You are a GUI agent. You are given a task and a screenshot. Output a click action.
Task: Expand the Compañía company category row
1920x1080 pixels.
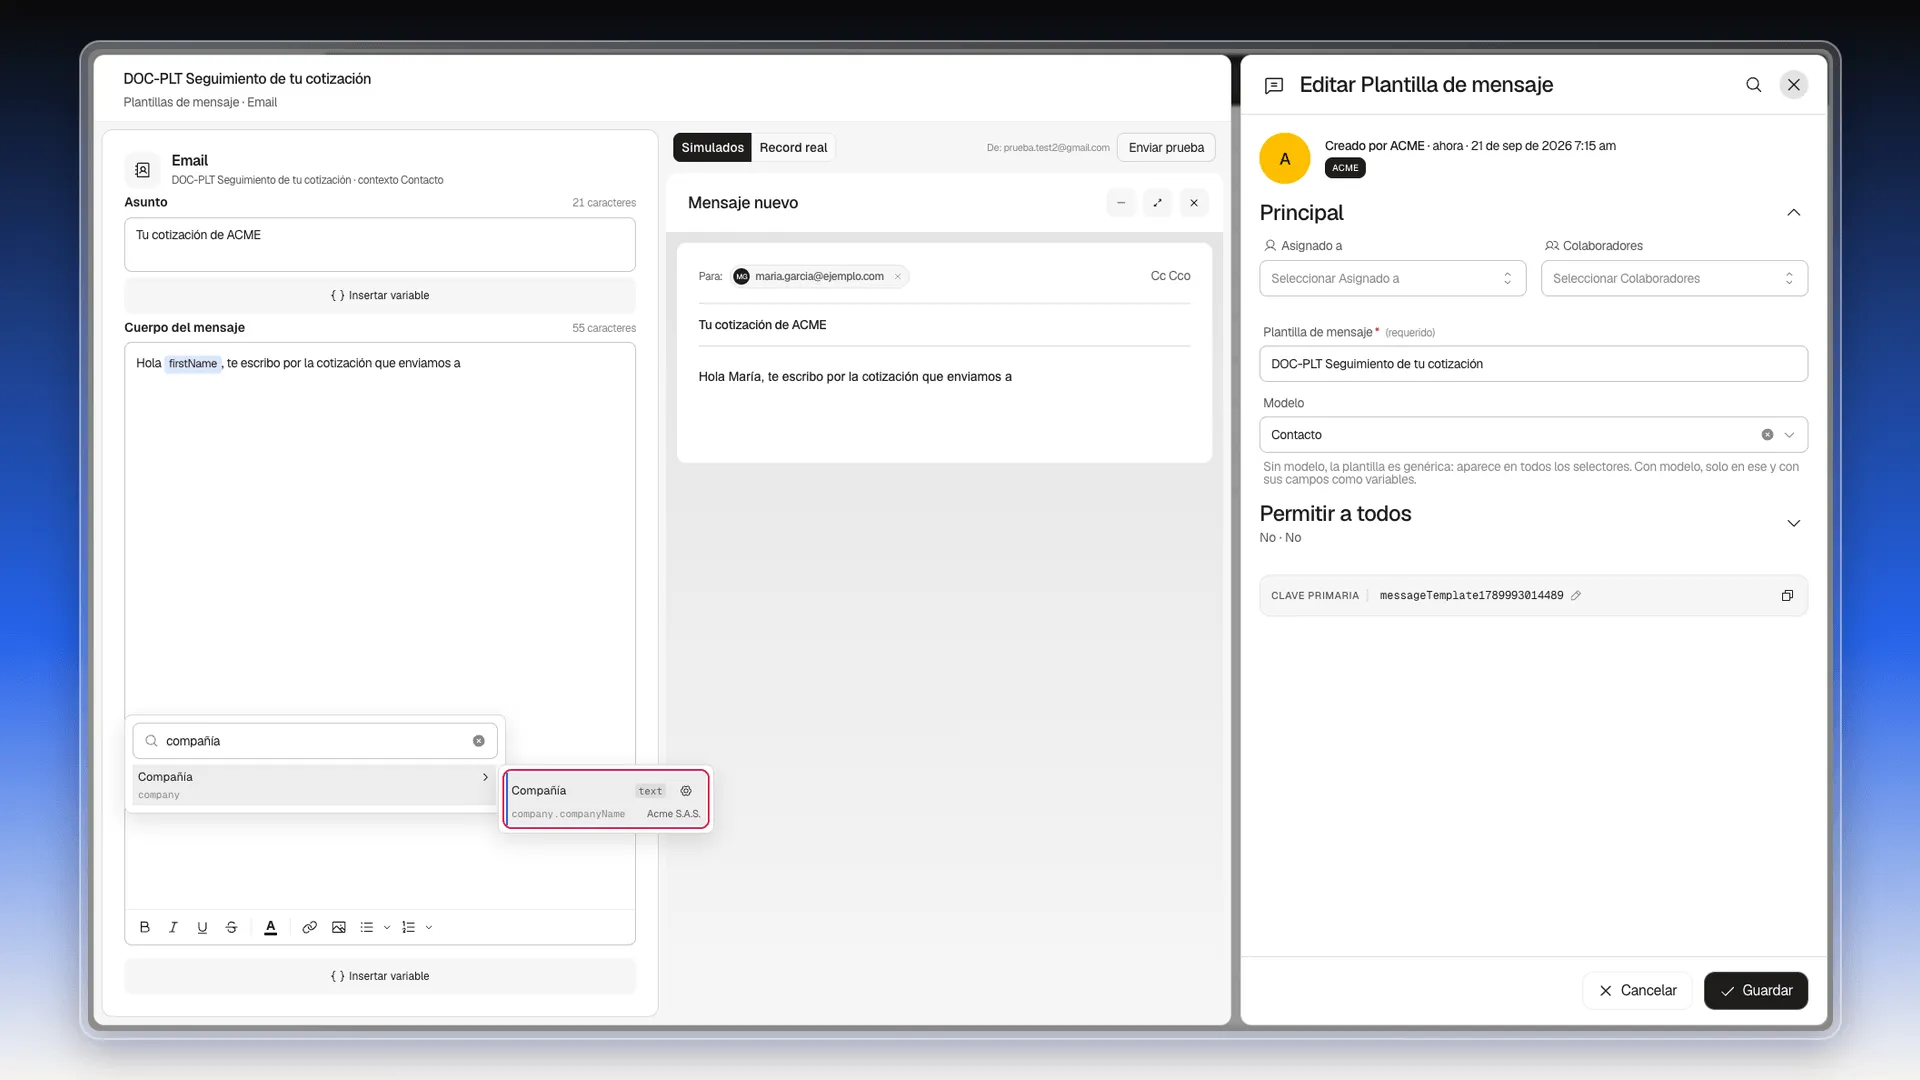[314, 785]
